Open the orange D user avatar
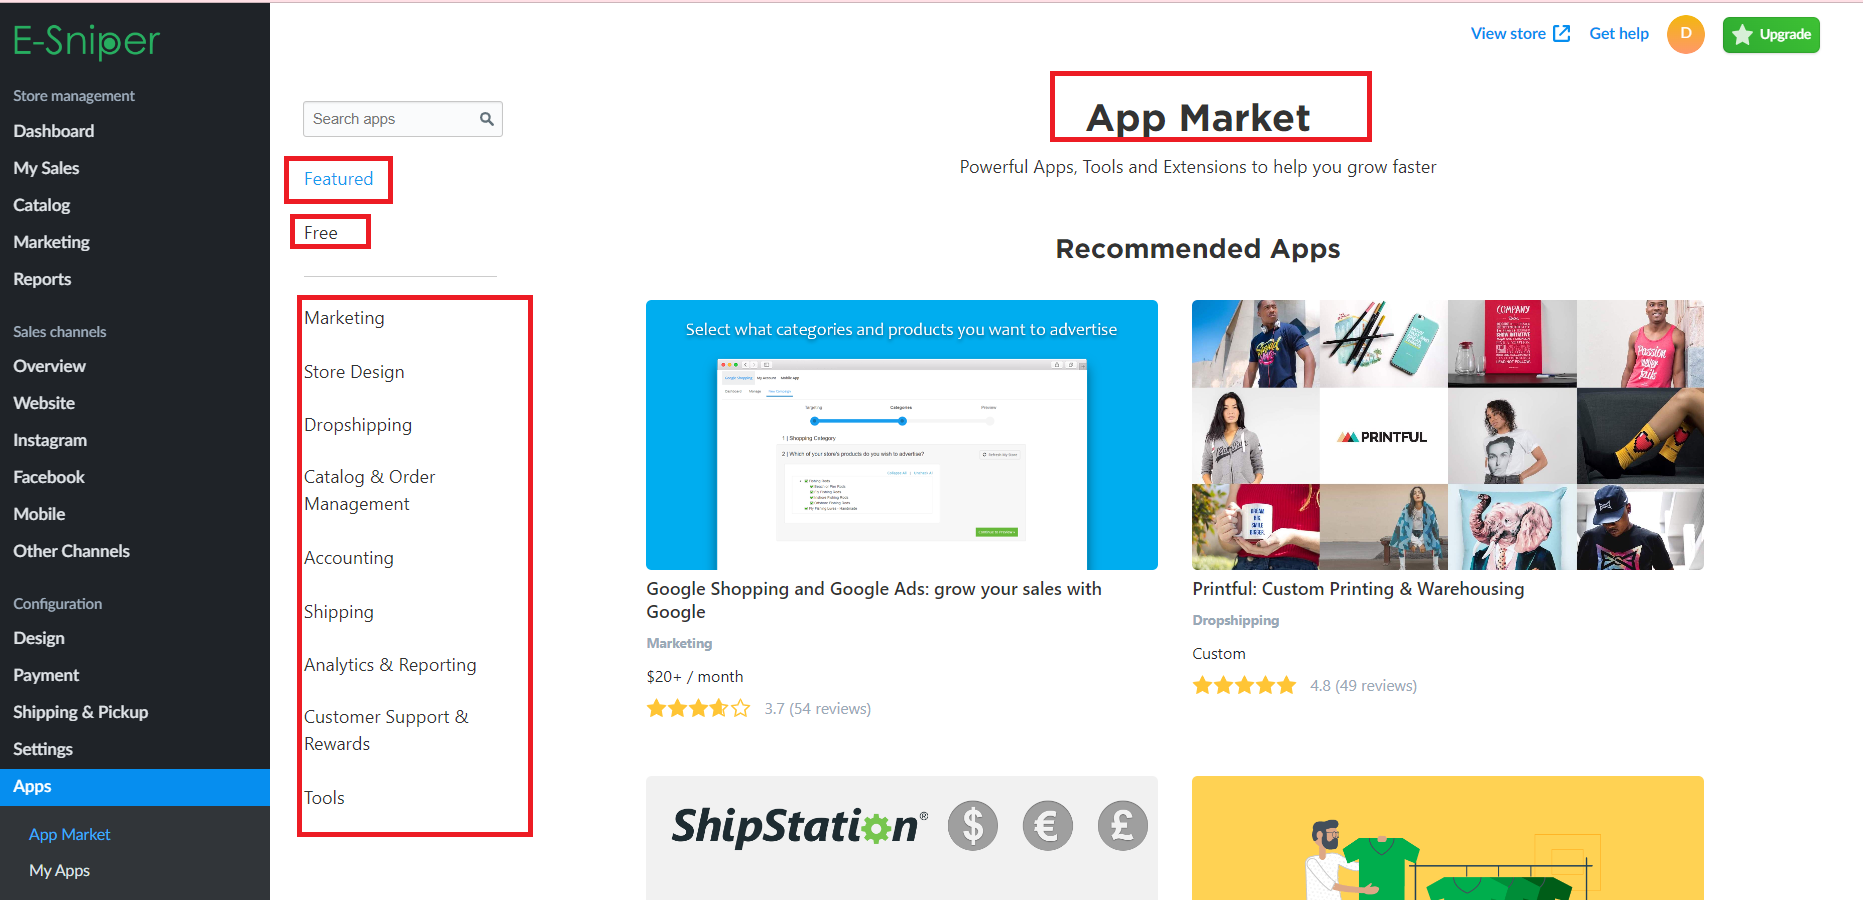Viewport: 1863px width, 900px height. [1685, 35]
